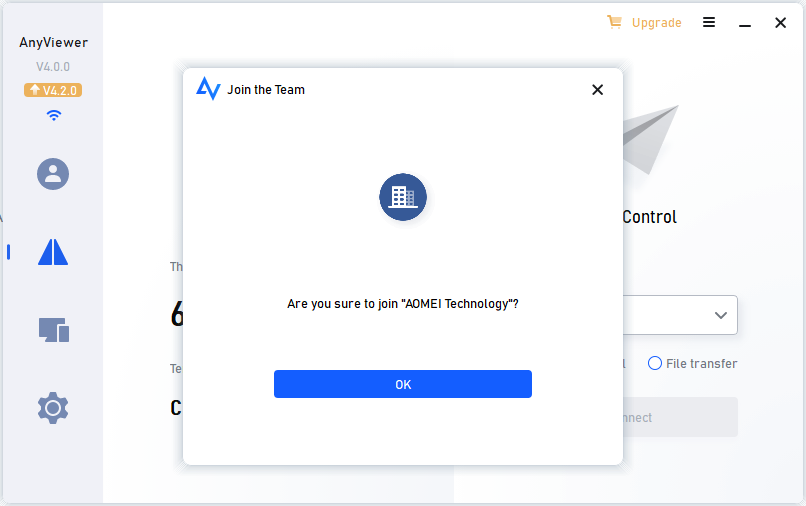Open the account profile icon in sidebar
806x506 pixels.
point(53,174)
